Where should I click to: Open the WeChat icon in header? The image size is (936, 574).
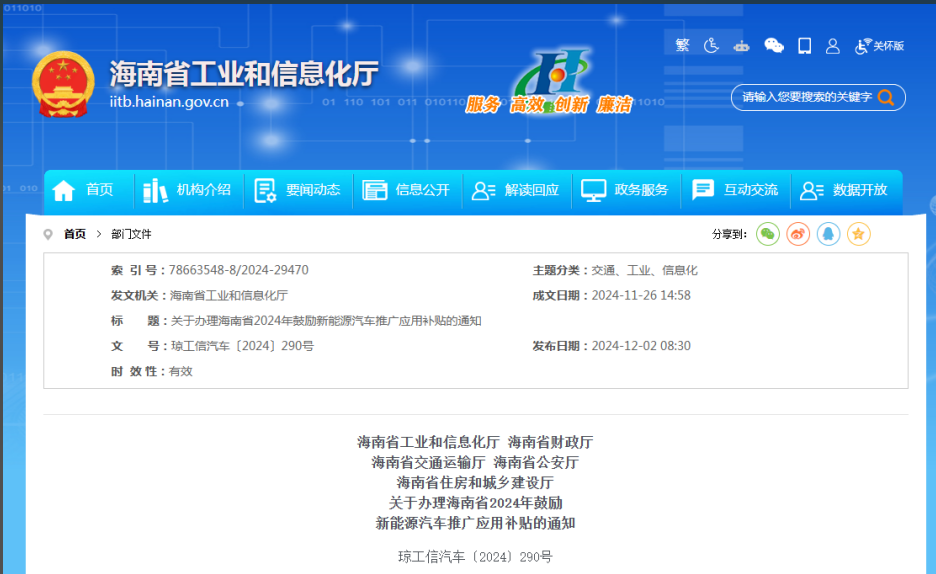(x=774, y=45)
